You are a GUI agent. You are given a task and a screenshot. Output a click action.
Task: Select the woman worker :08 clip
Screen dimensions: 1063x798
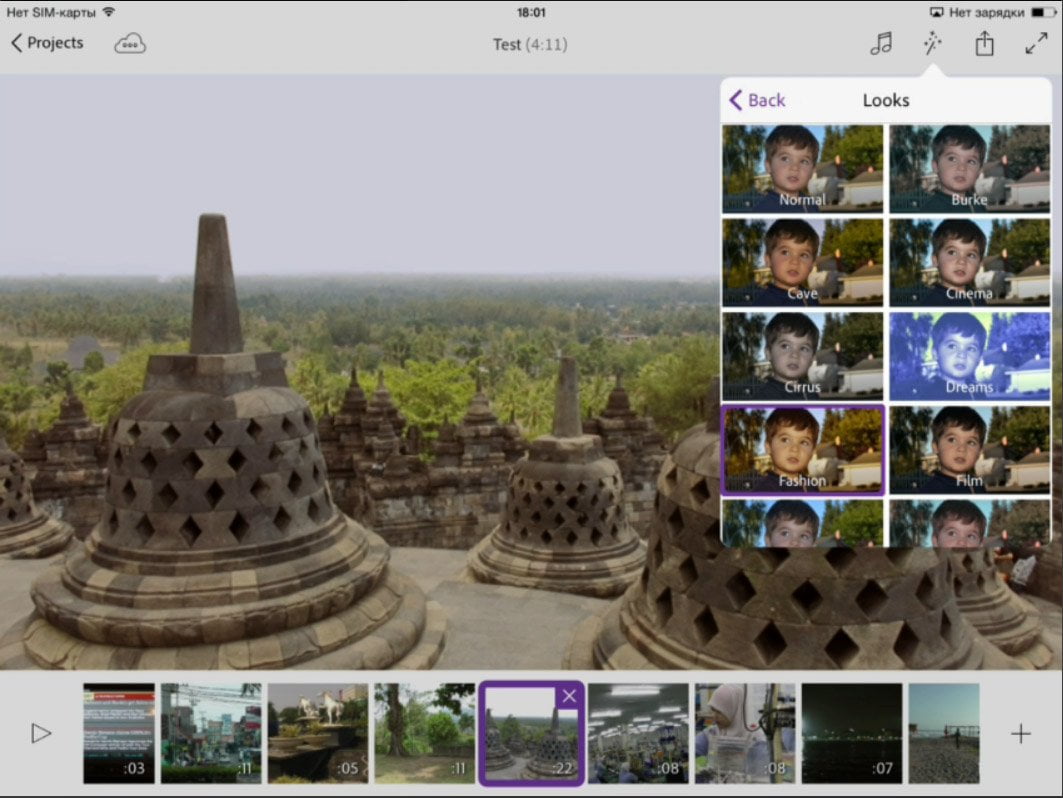[744, 734]
